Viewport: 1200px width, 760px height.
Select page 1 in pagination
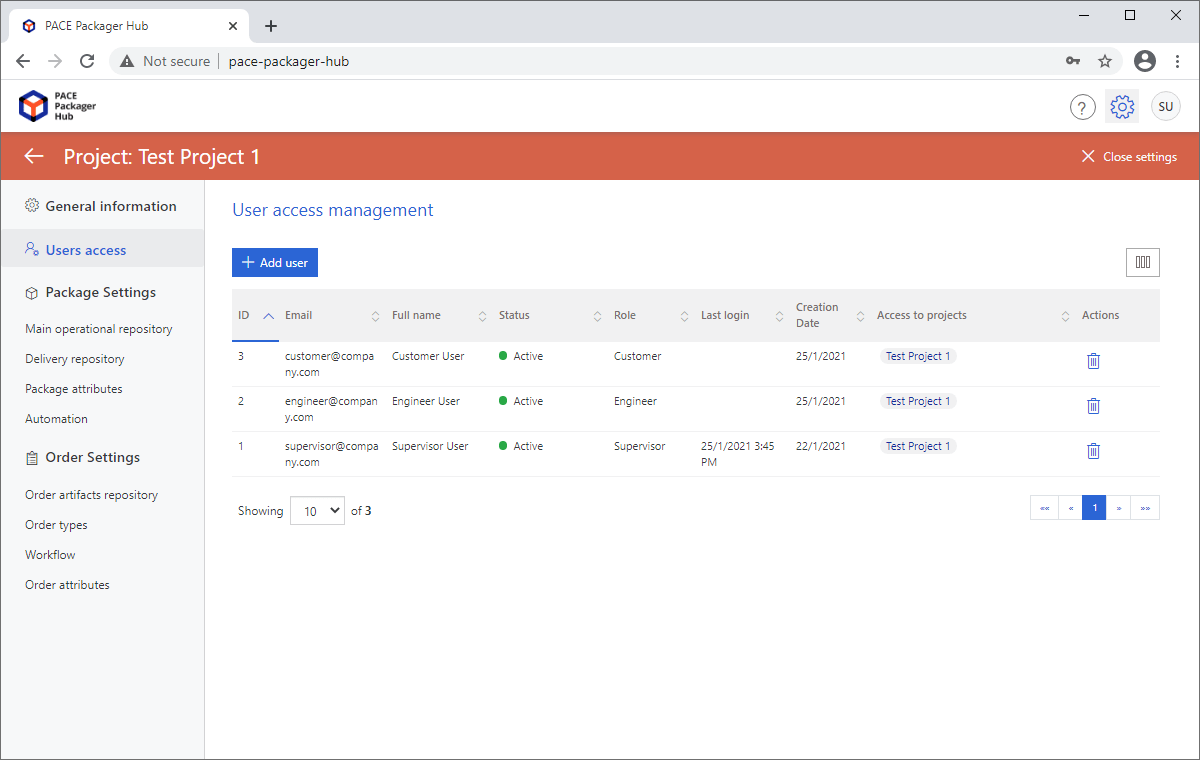1094,508
